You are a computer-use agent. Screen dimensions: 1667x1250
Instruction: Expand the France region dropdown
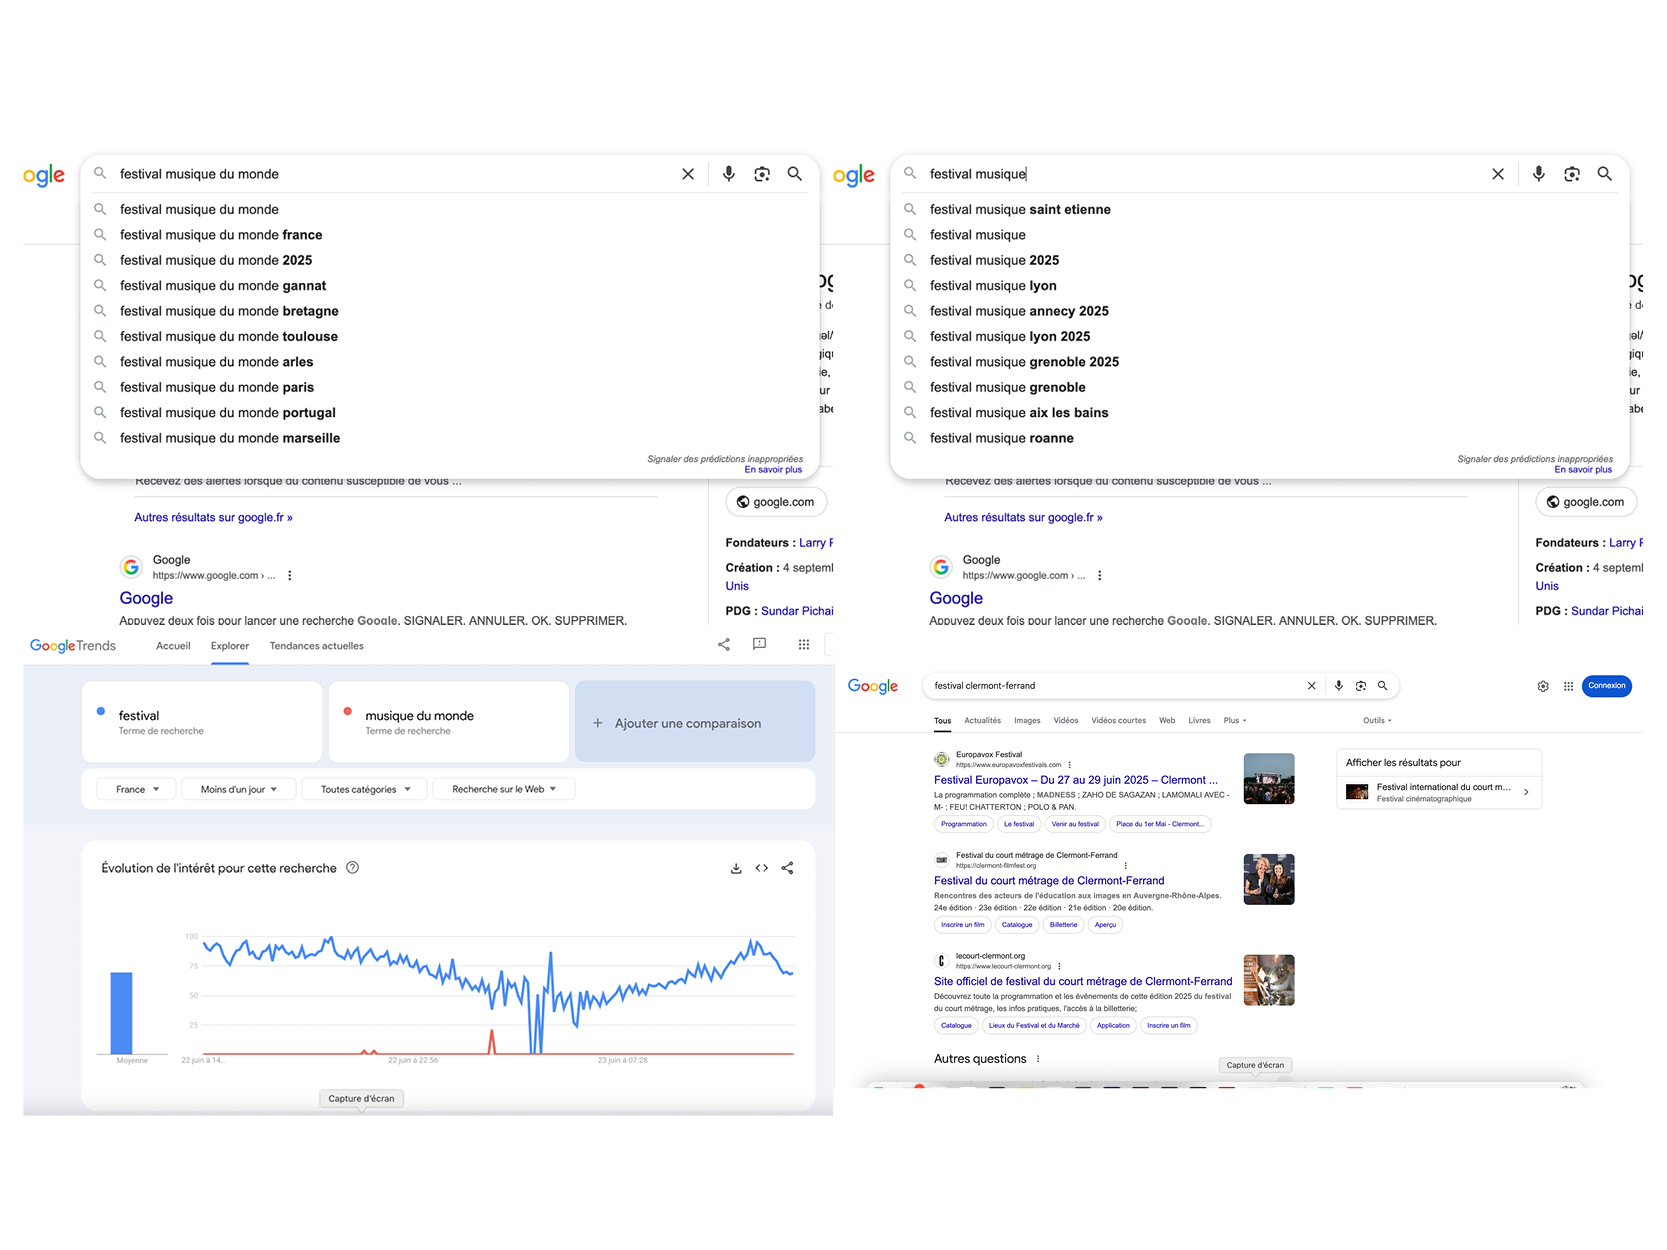(137, 789)
